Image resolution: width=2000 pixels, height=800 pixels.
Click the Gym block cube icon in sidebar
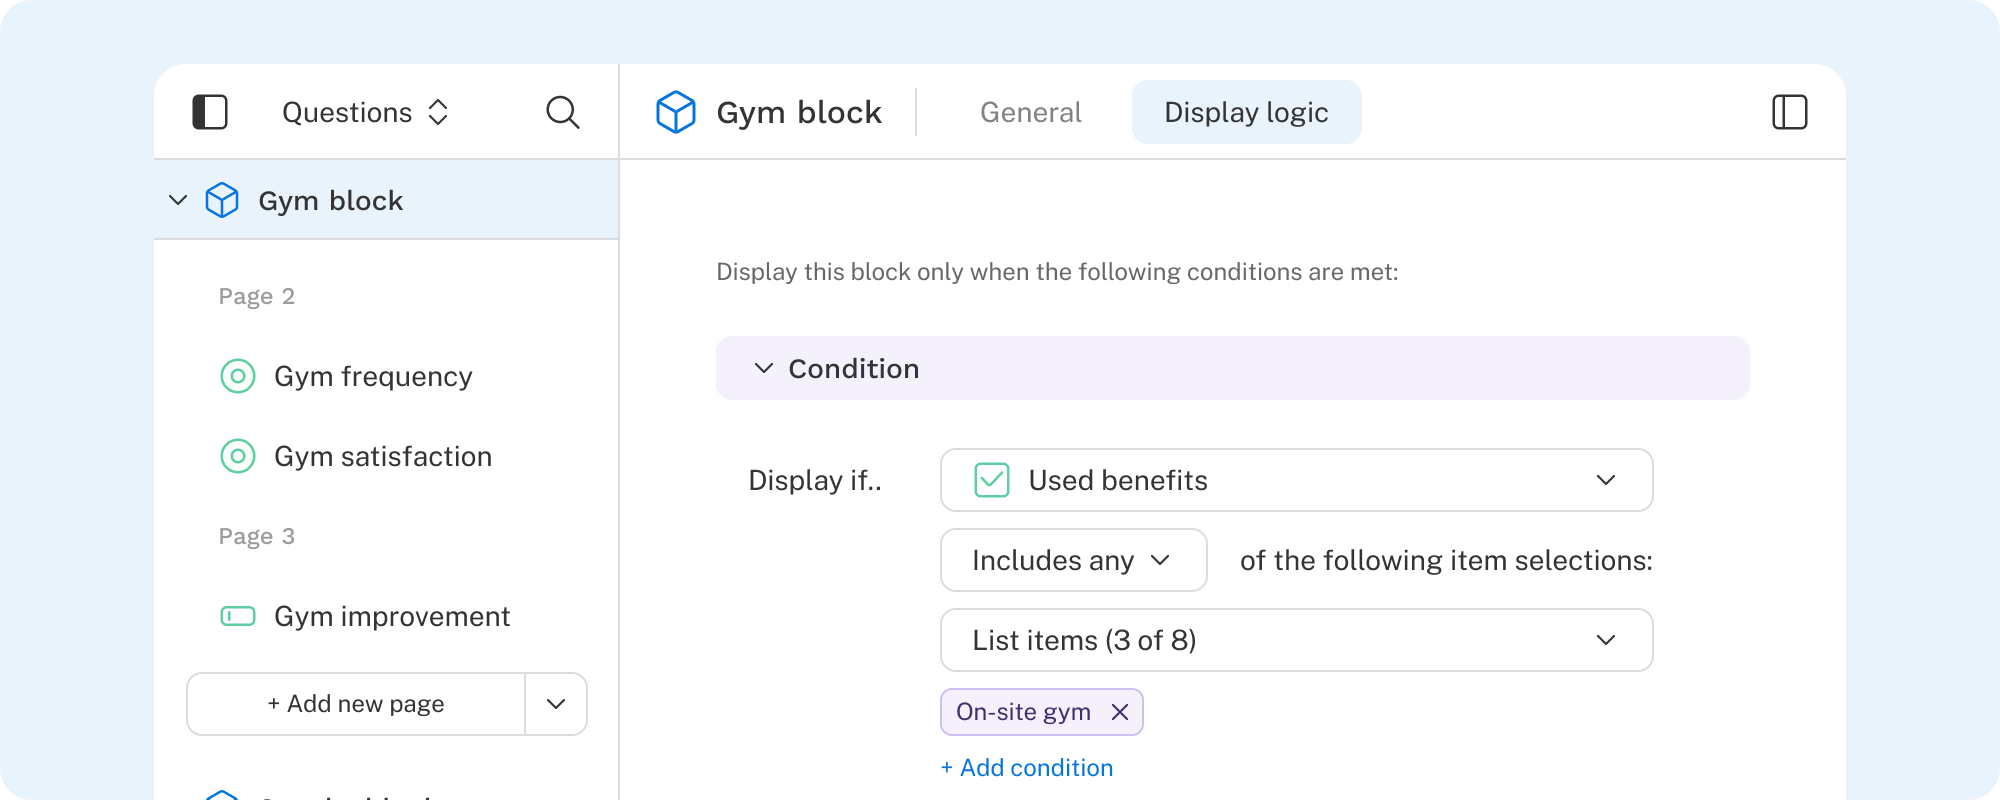222,200
